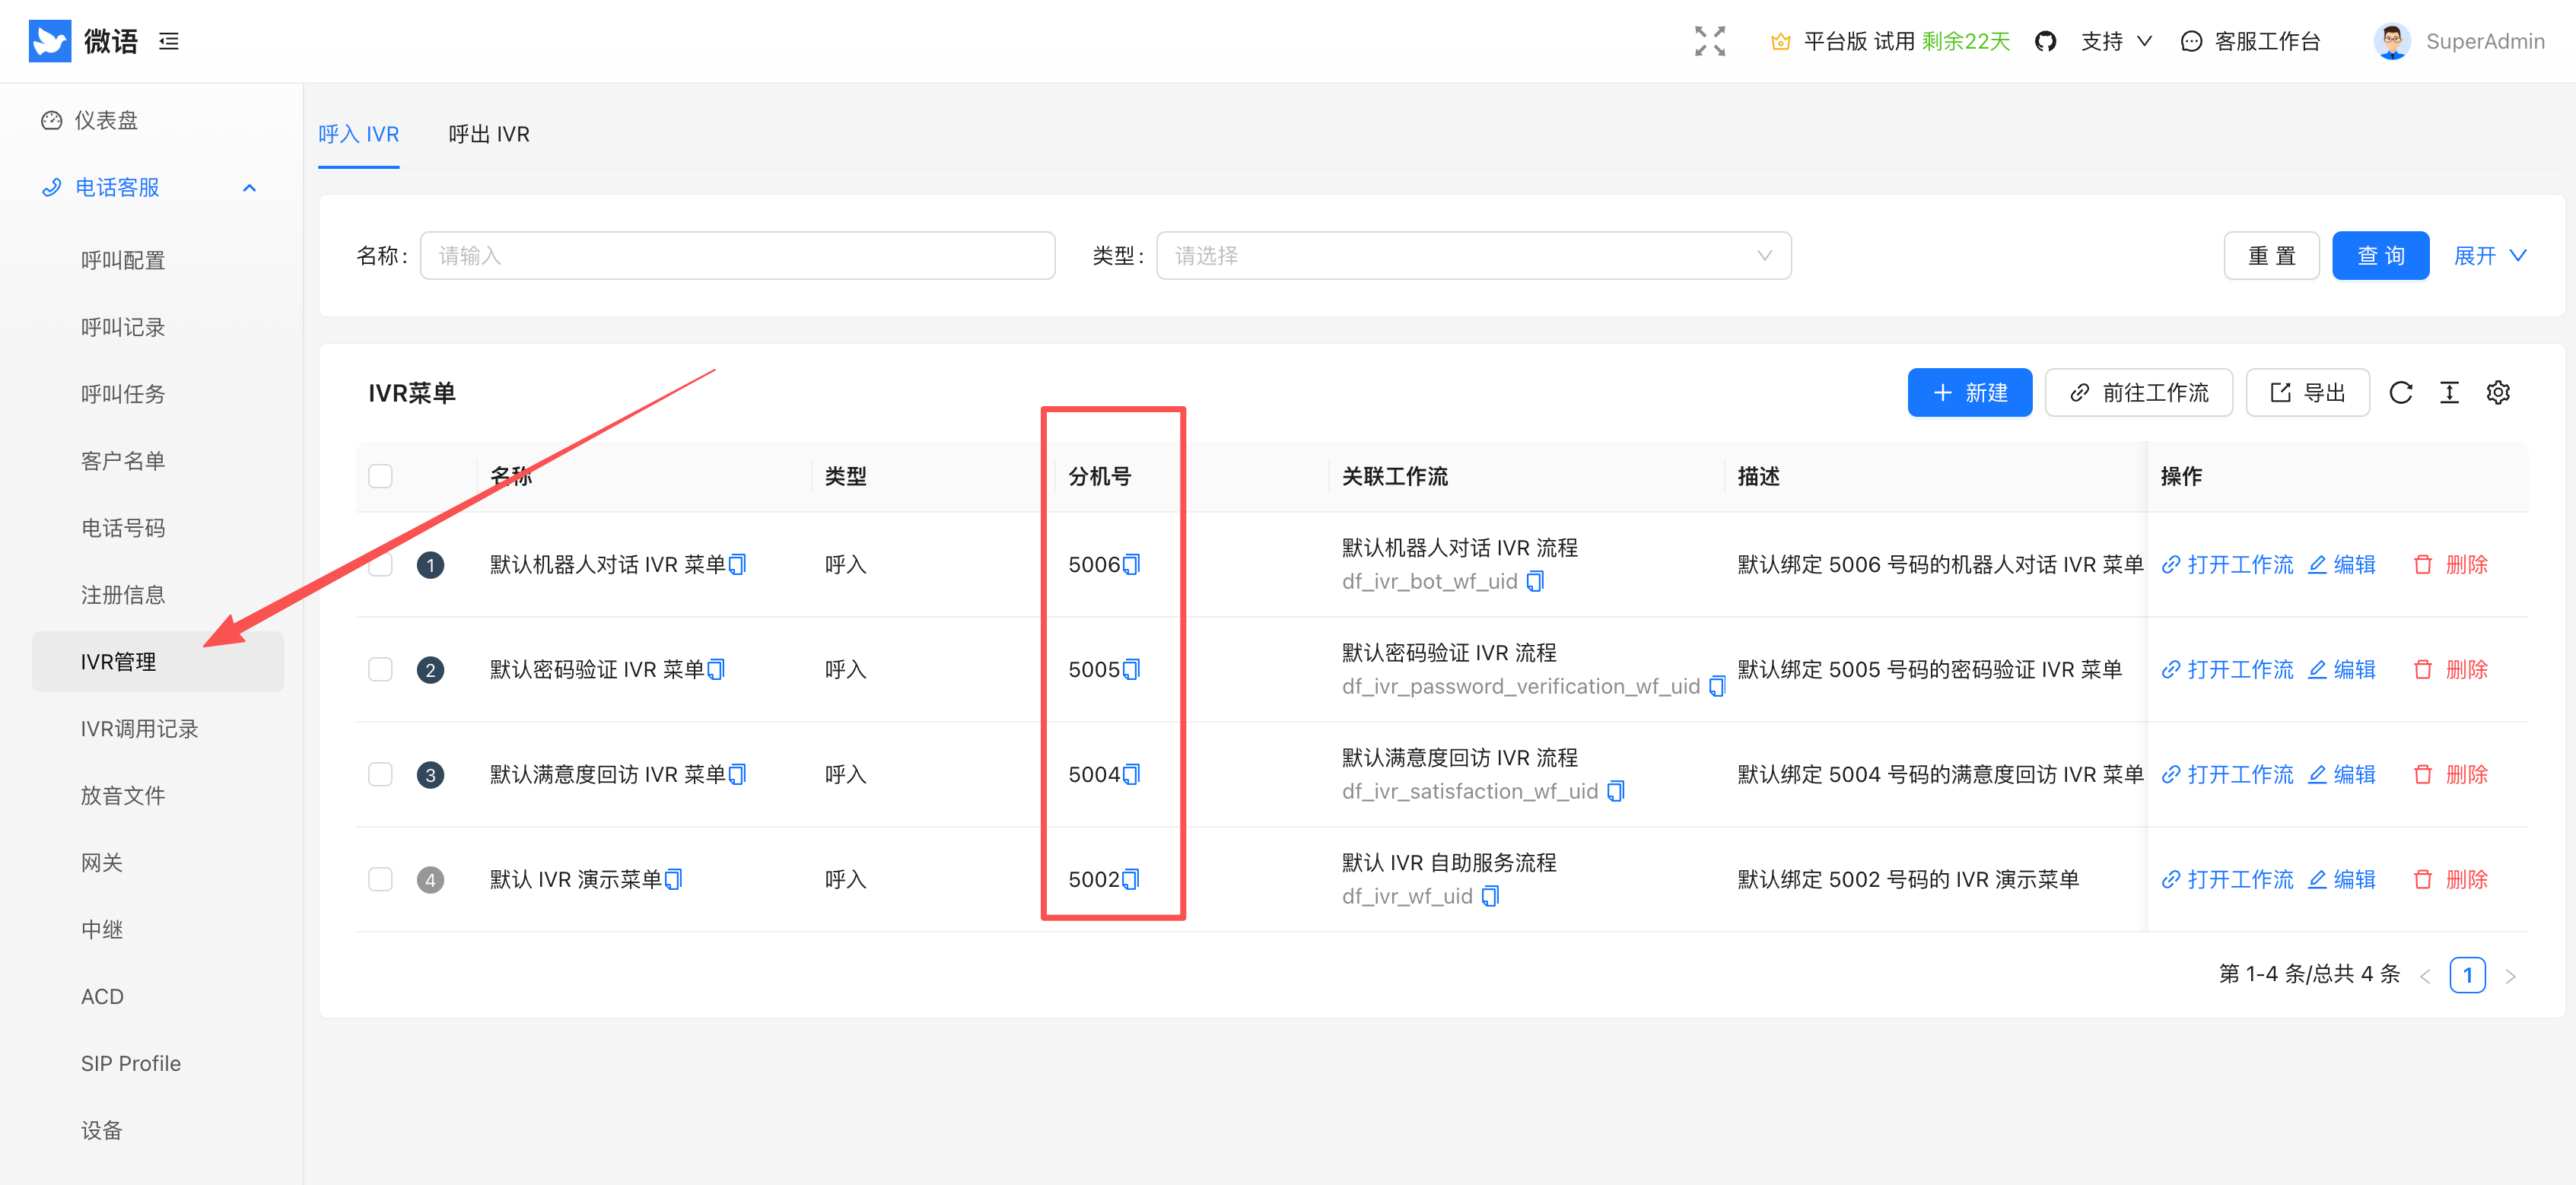This screenshot has width=2576, height=1185.
Task: Open table column settings gear
Action: coord(2498,393)
